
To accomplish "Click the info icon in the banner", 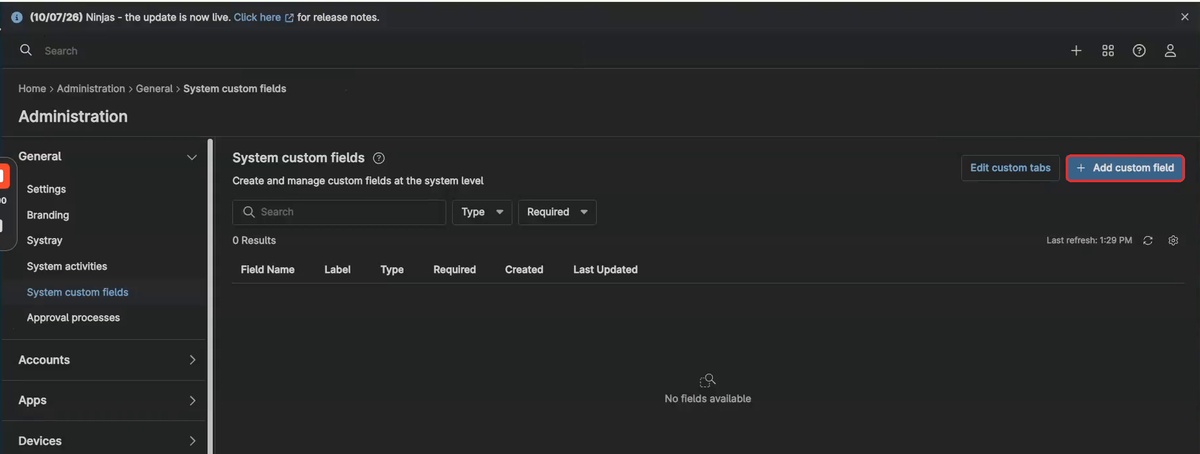I will 17,17.
